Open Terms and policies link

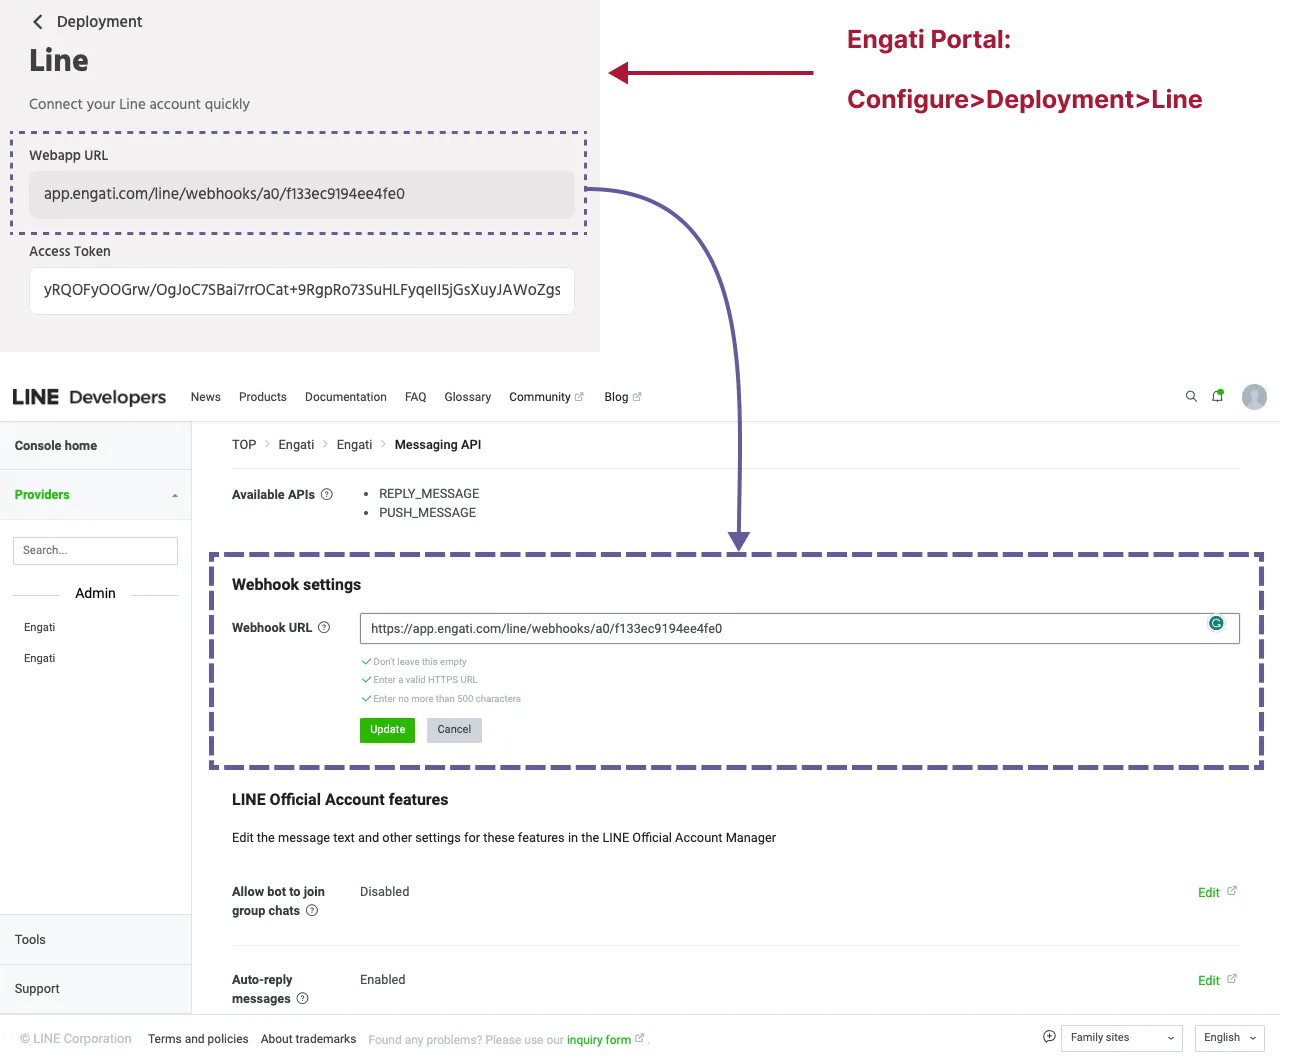pyautogui.click(x=198, y=1039)
